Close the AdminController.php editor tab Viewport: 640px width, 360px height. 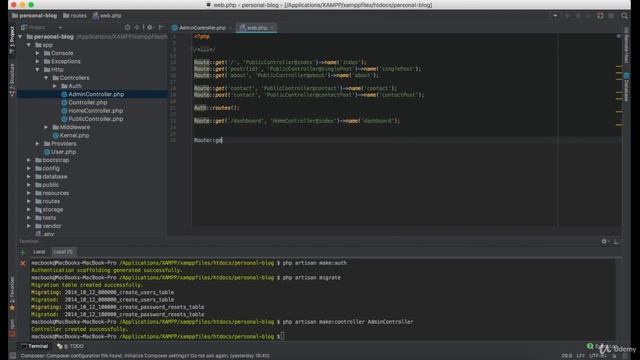(231, 28)
